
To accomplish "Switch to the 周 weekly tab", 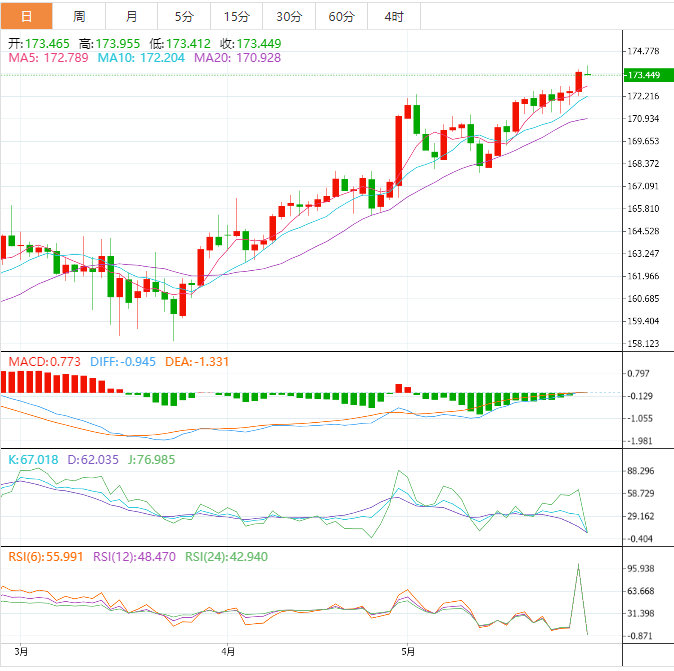I will tap(79, 17).
